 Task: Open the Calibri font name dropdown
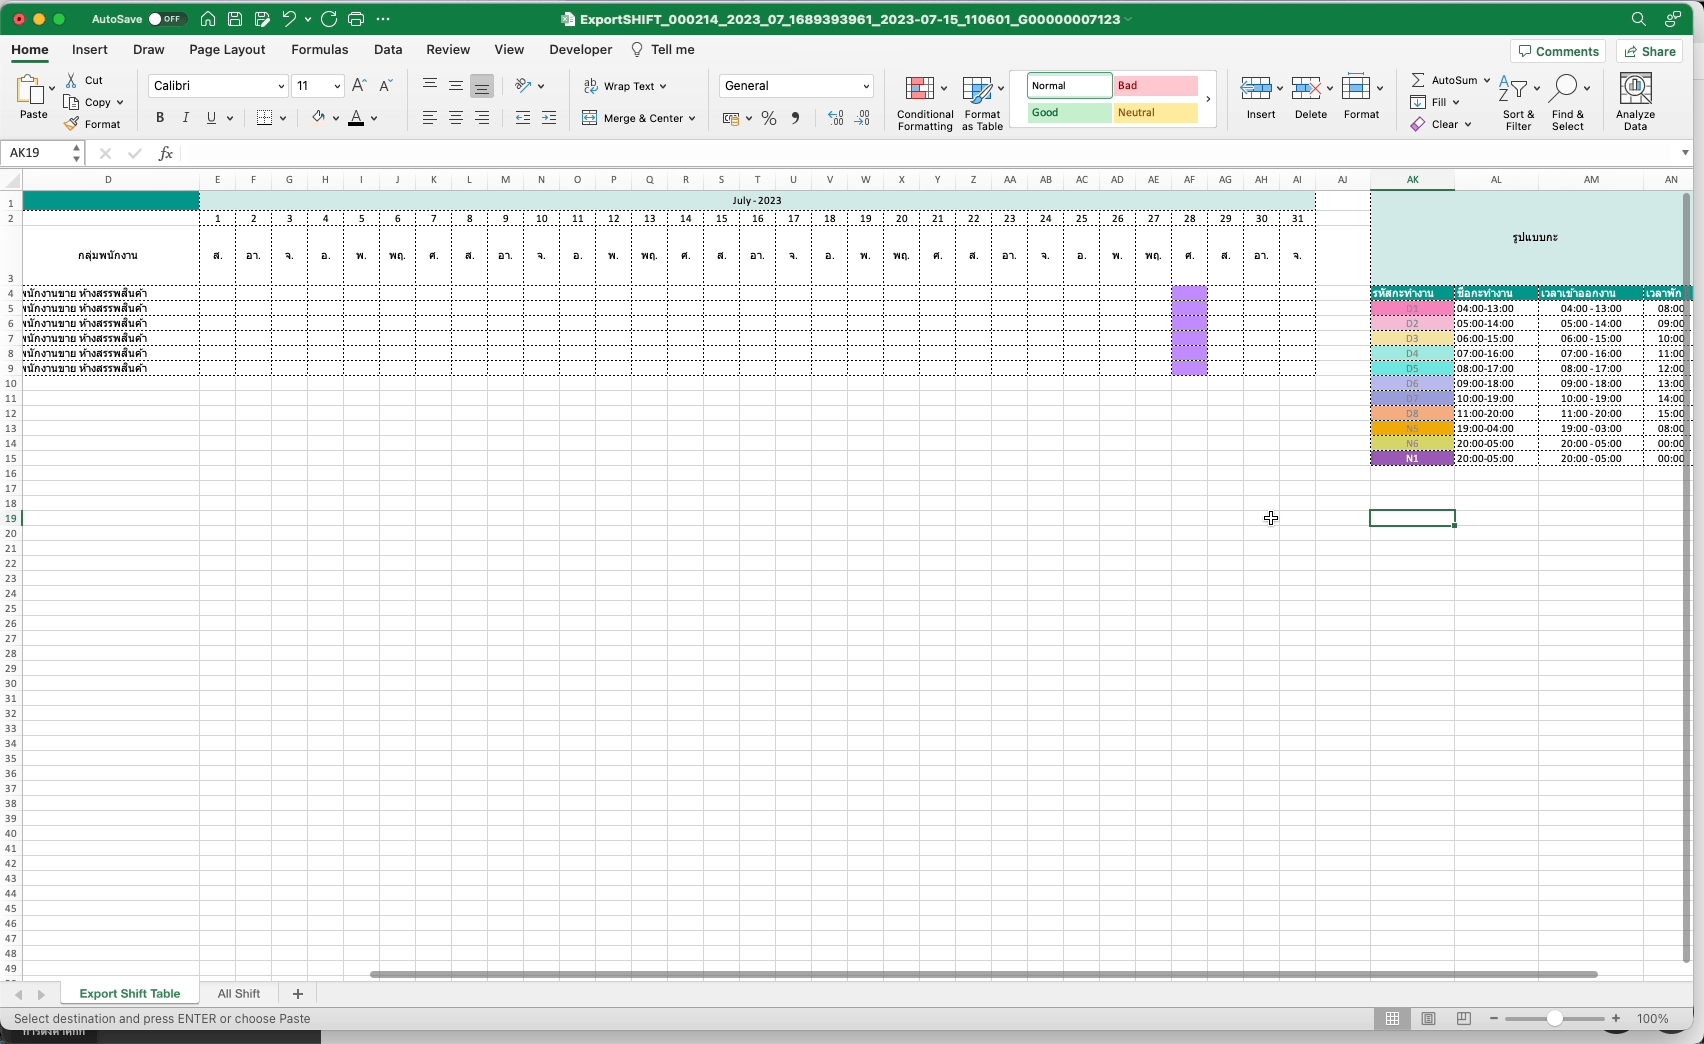click(x=280, y=87)
